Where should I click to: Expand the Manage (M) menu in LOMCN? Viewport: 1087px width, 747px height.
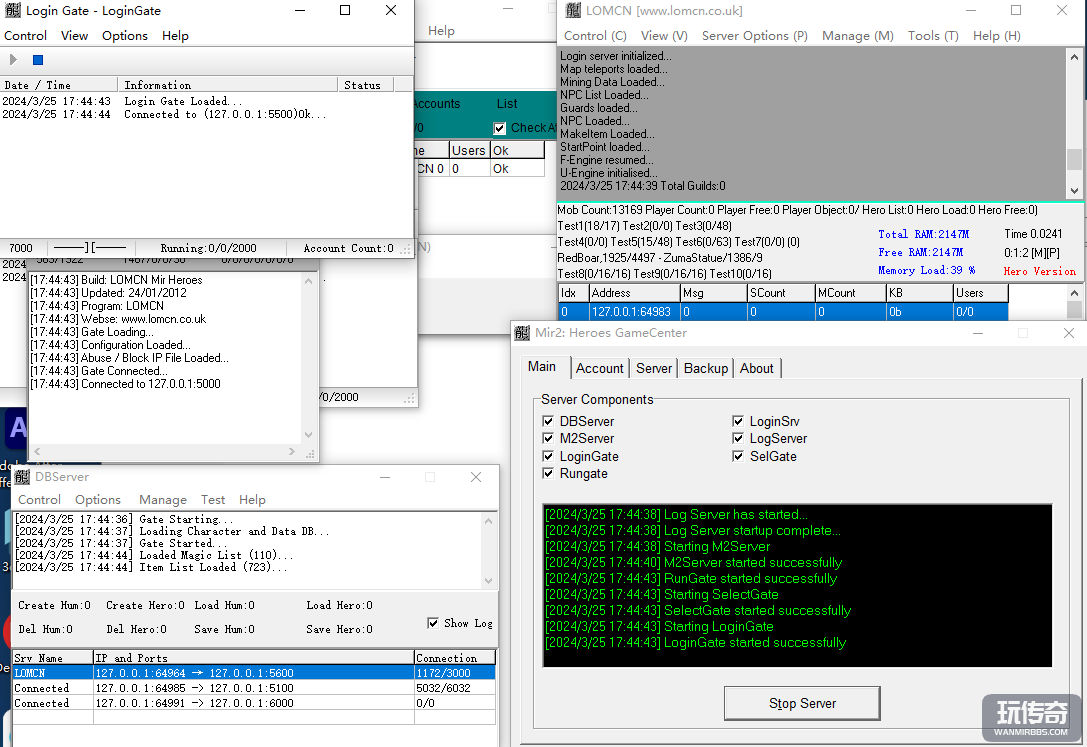(x=857, y=35)
